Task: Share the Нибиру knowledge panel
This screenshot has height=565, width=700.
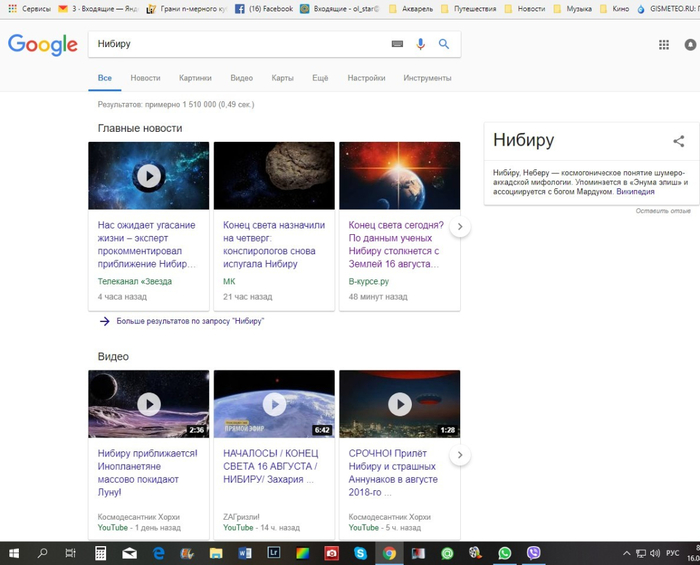Action: [x=679, y=141]
